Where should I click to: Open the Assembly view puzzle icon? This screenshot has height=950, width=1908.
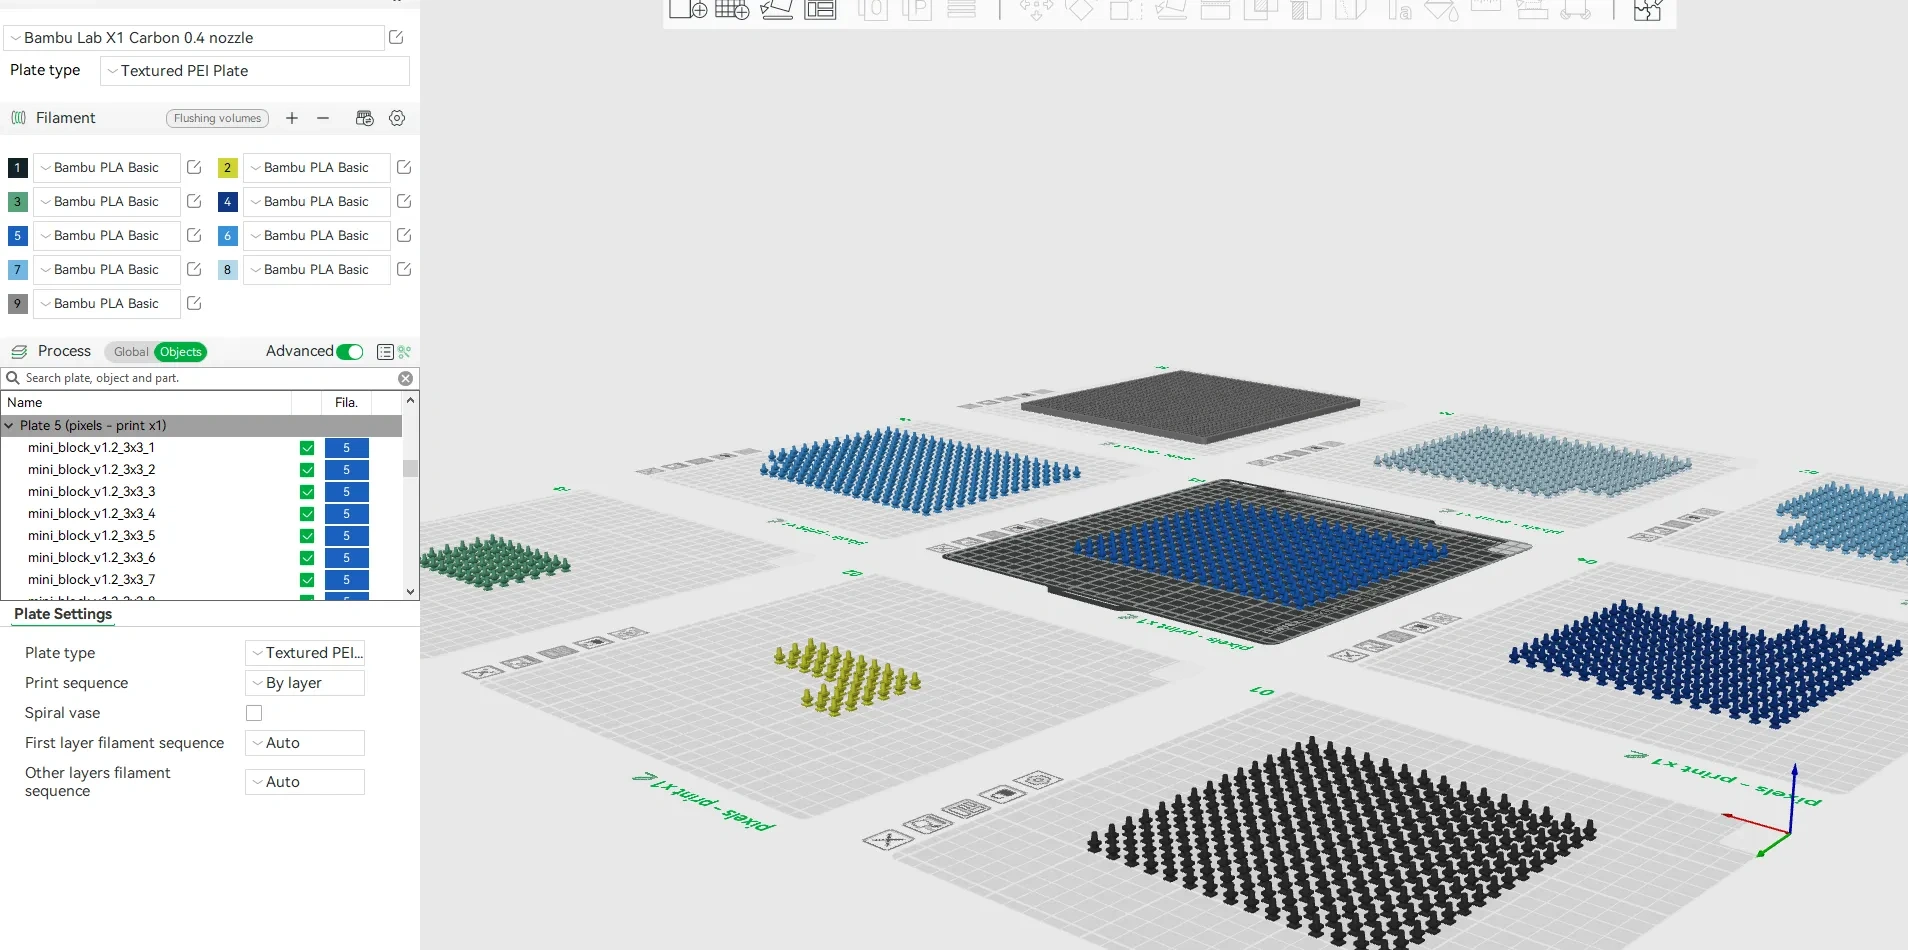(x=1647, y=10)
